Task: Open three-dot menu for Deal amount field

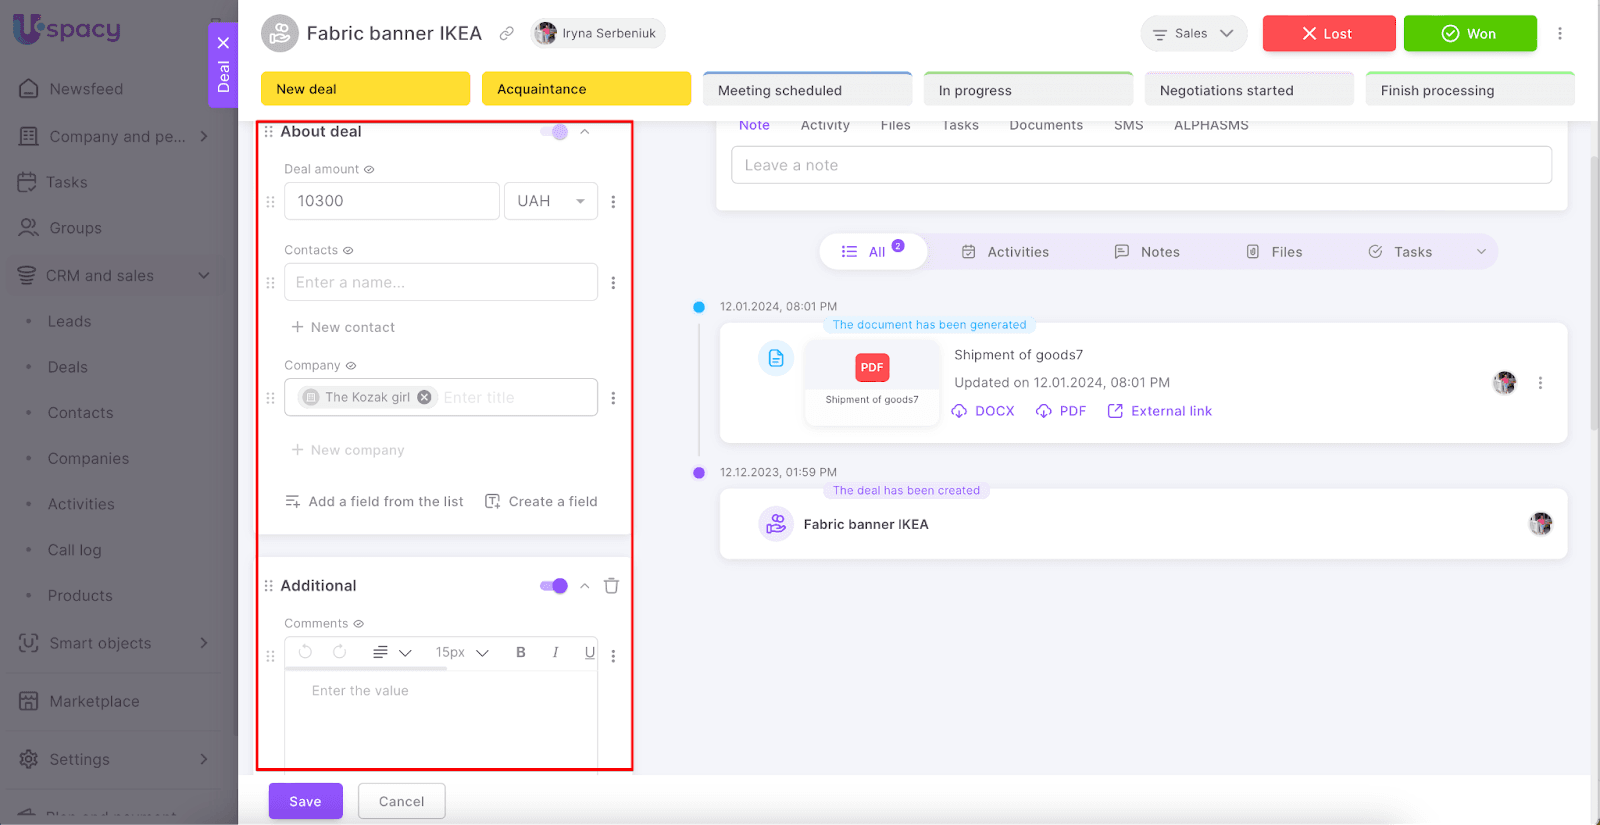Action: [x=613, y=202]
